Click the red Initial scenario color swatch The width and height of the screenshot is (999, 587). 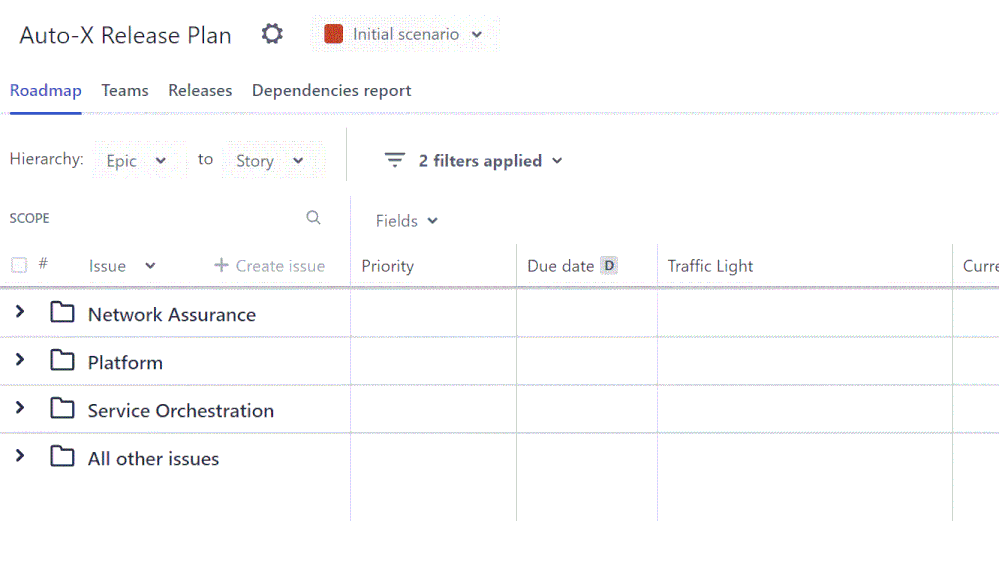pyautogui.click(x=334, y=34)
